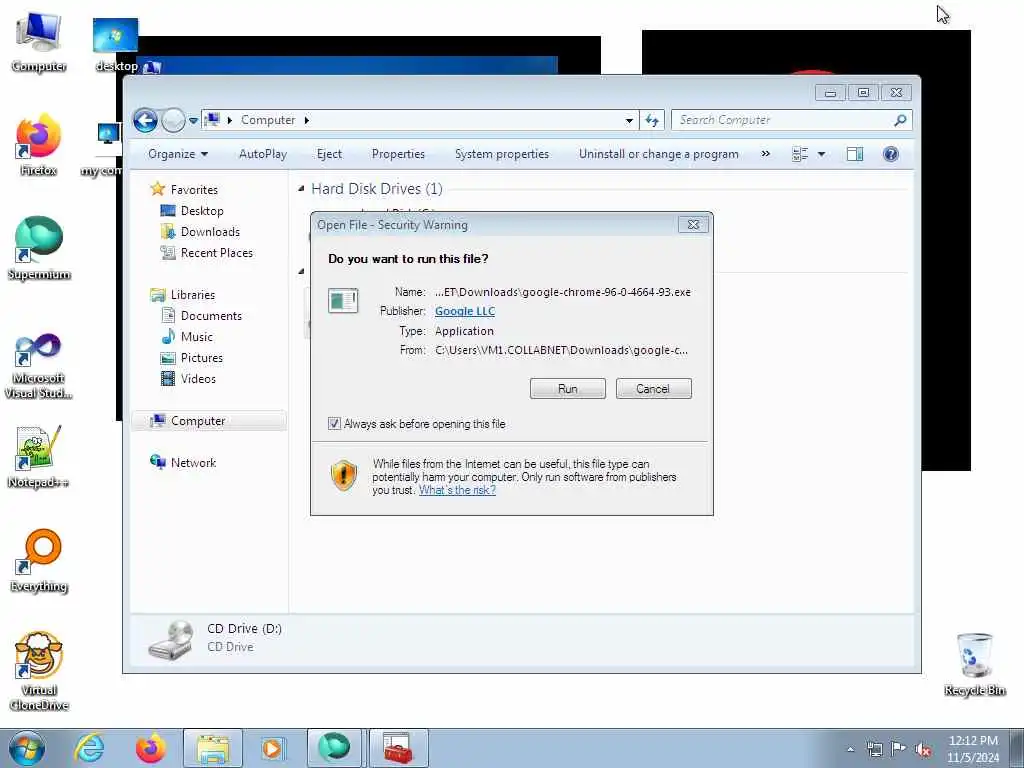Show hidden system tray icons

pos(850,749)
